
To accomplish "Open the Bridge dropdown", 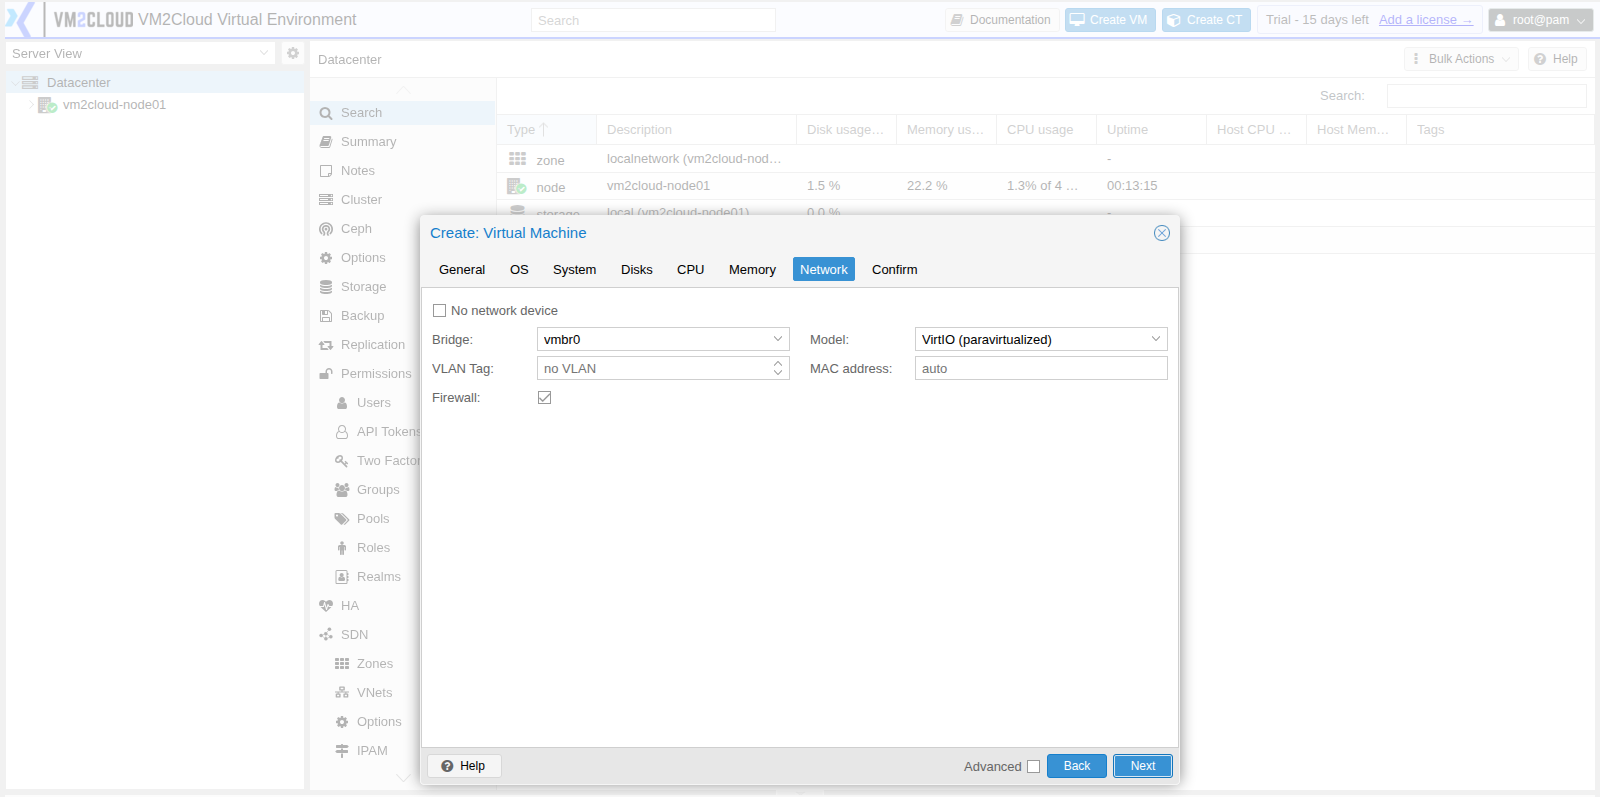I will click(x=778, y=340).
